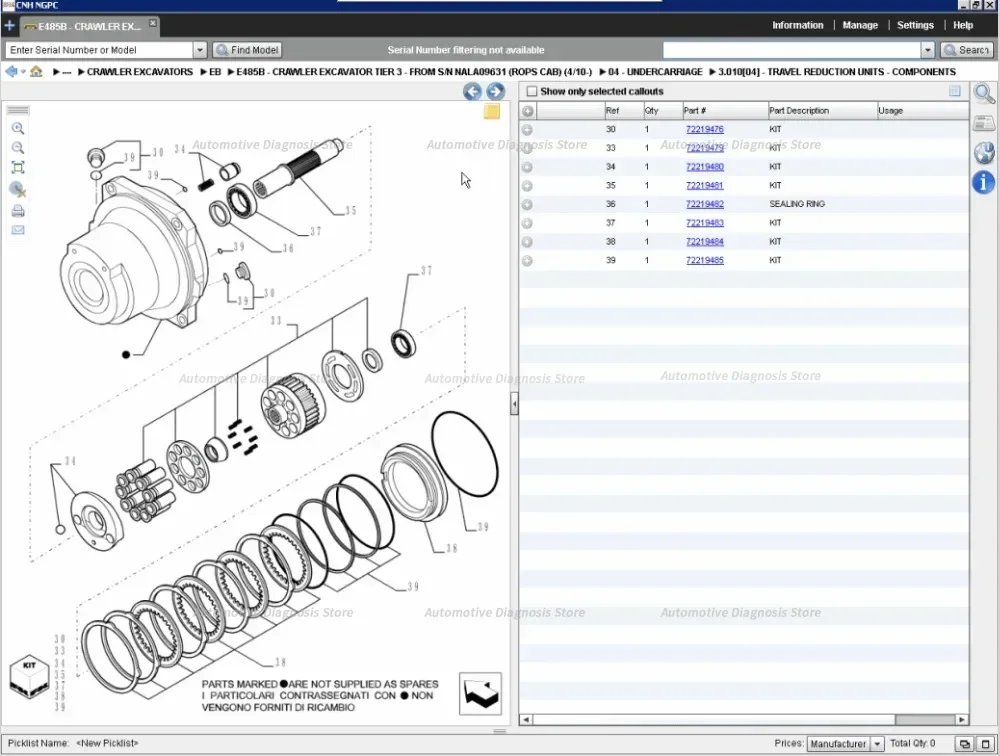Add Ref 35 part to picklist

(527, 186)
